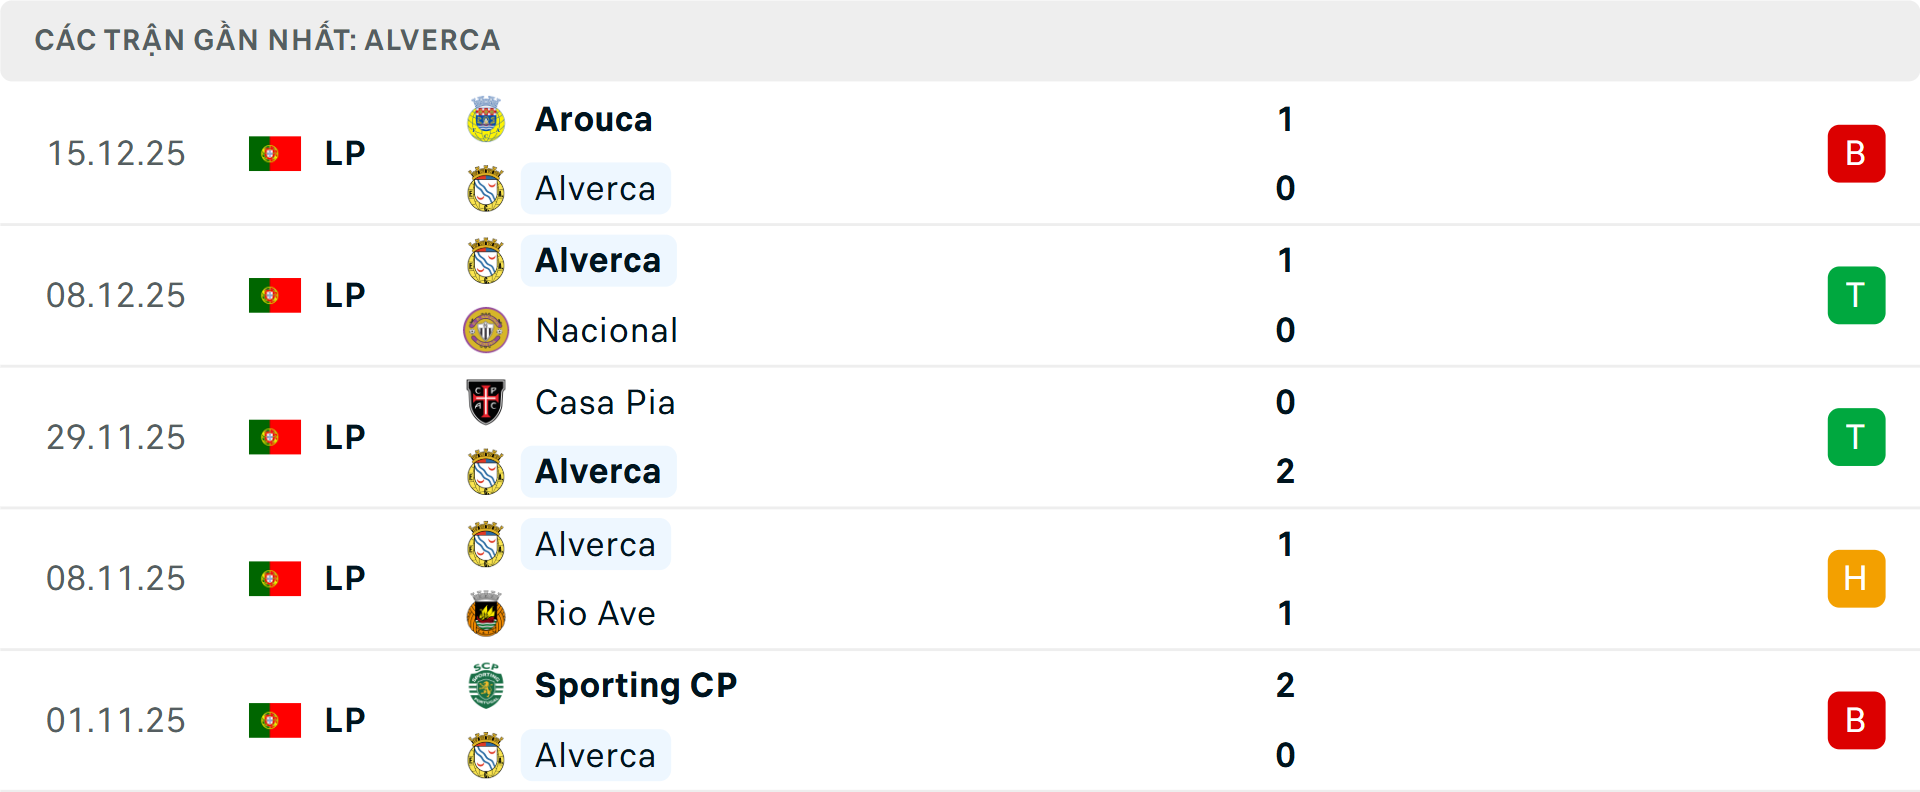
Task: Click the Sporting CP club crest
Action: 486,685
